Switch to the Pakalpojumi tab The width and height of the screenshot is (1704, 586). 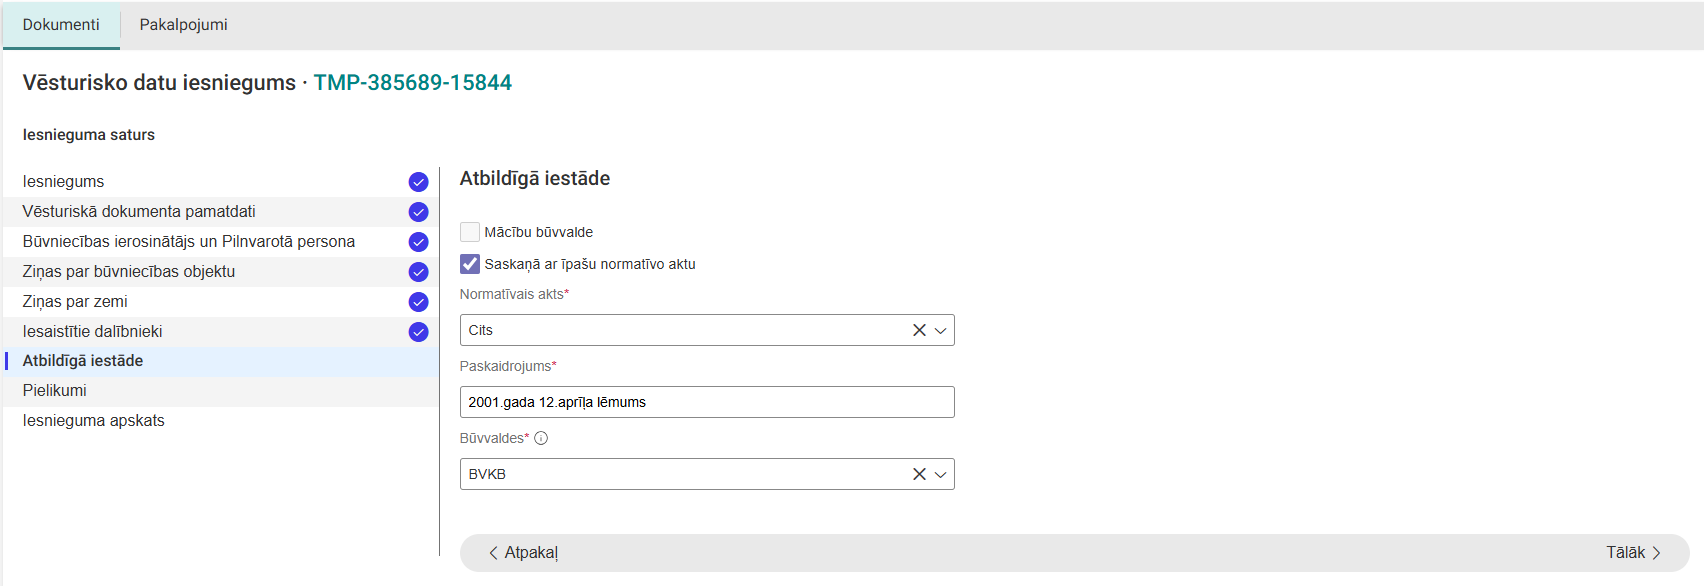tap(183, 25)
